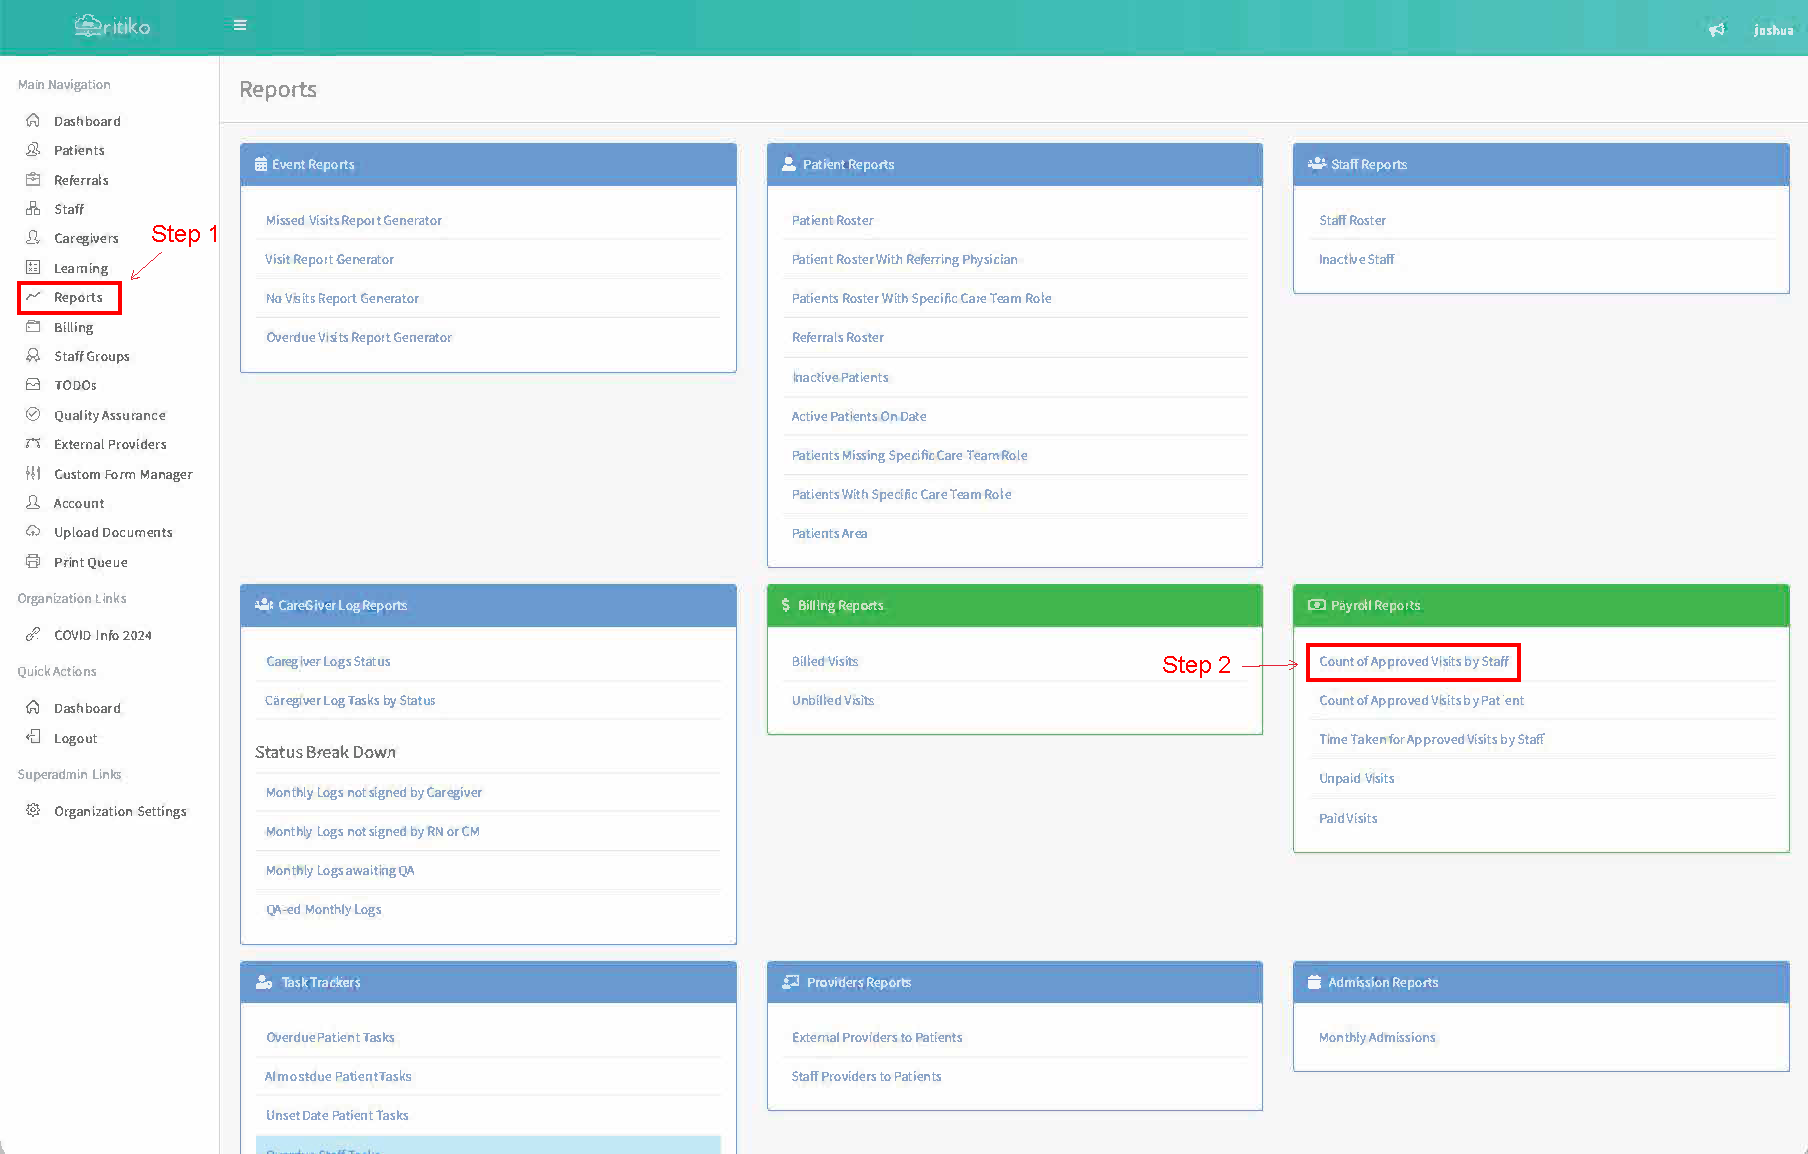Click the COVID Info 2024 link icon

coord(33,635)
